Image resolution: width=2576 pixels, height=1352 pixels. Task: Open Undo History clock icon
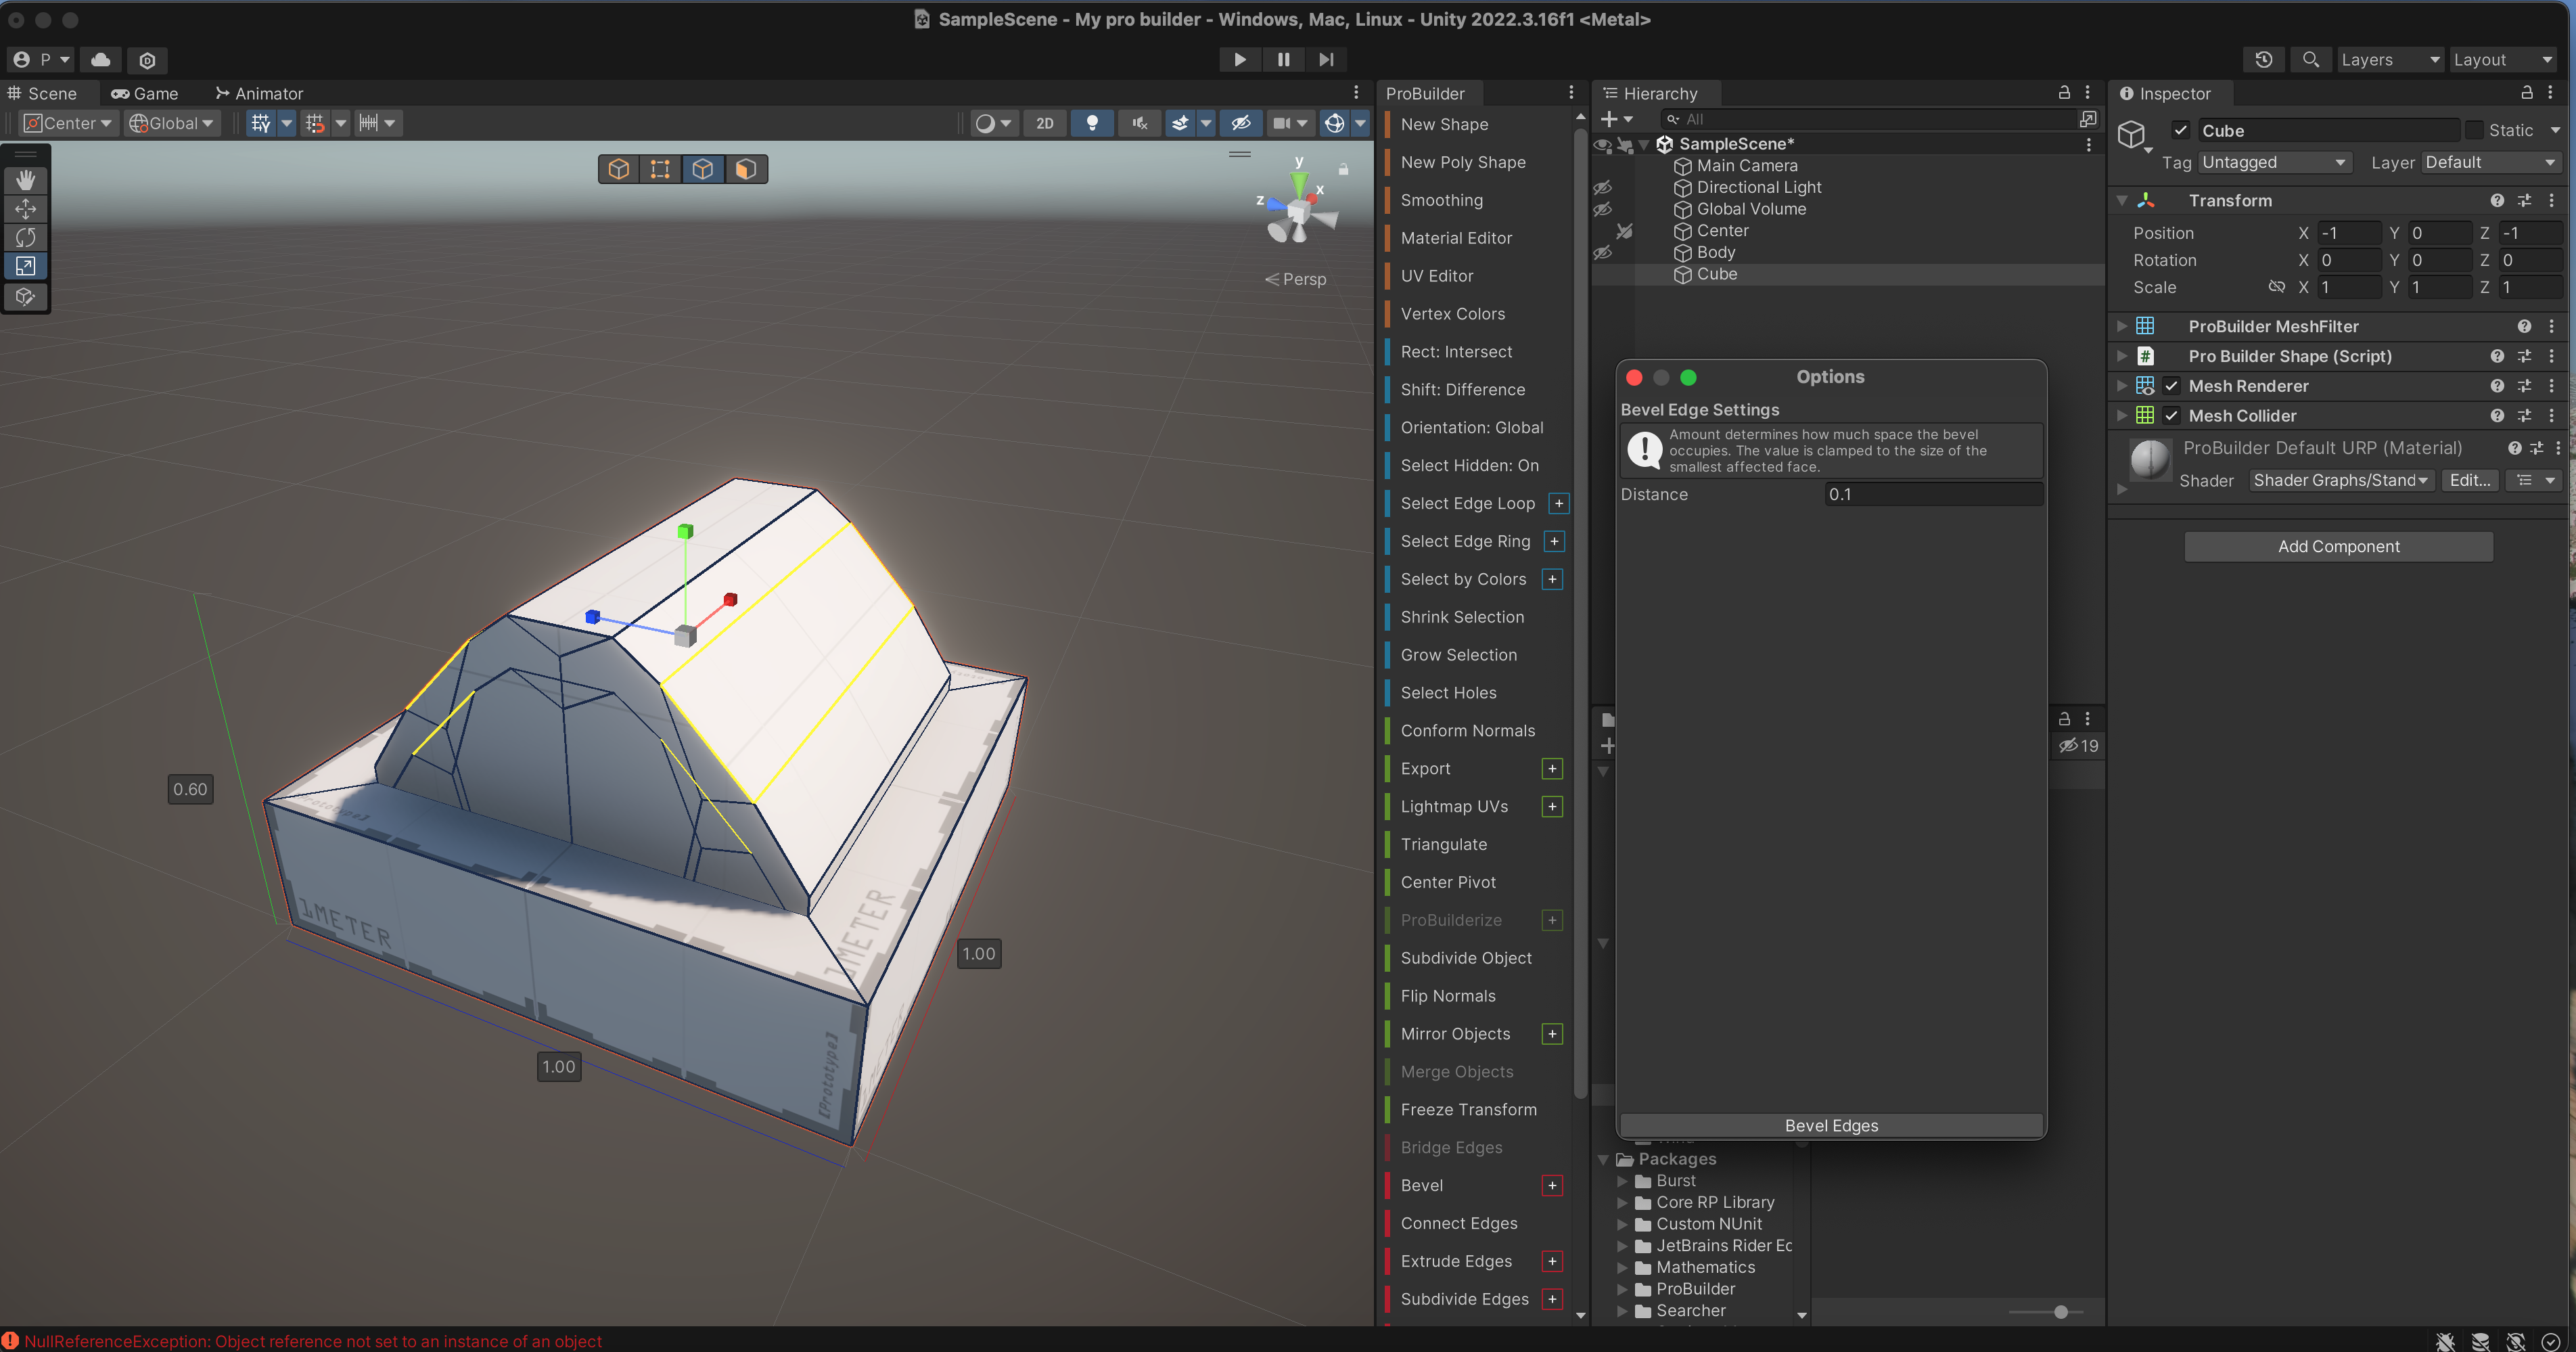pos(2263,60)
